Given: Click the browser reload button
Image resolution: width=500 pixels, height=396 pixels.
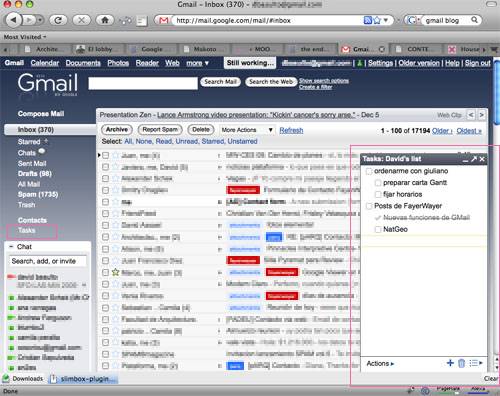Looking at the screenshot, I should click(58, 20).
